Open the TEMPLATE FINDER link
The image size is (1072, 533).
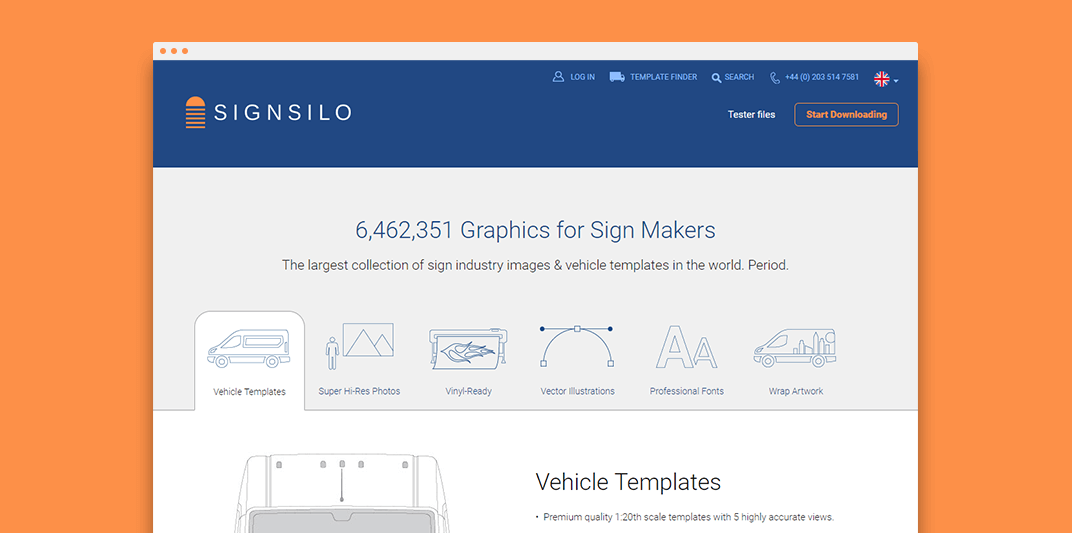click(x=663, y=77)
